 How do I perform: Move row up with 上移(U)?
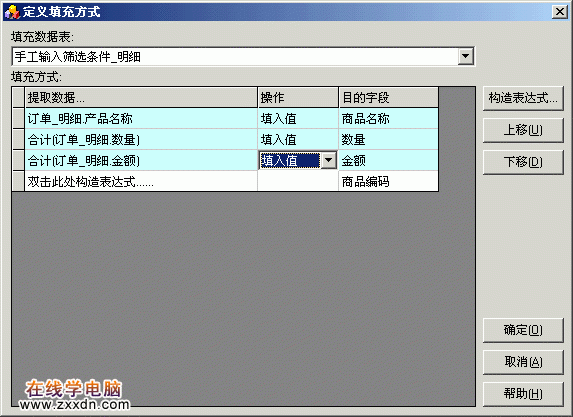point(523,130)
